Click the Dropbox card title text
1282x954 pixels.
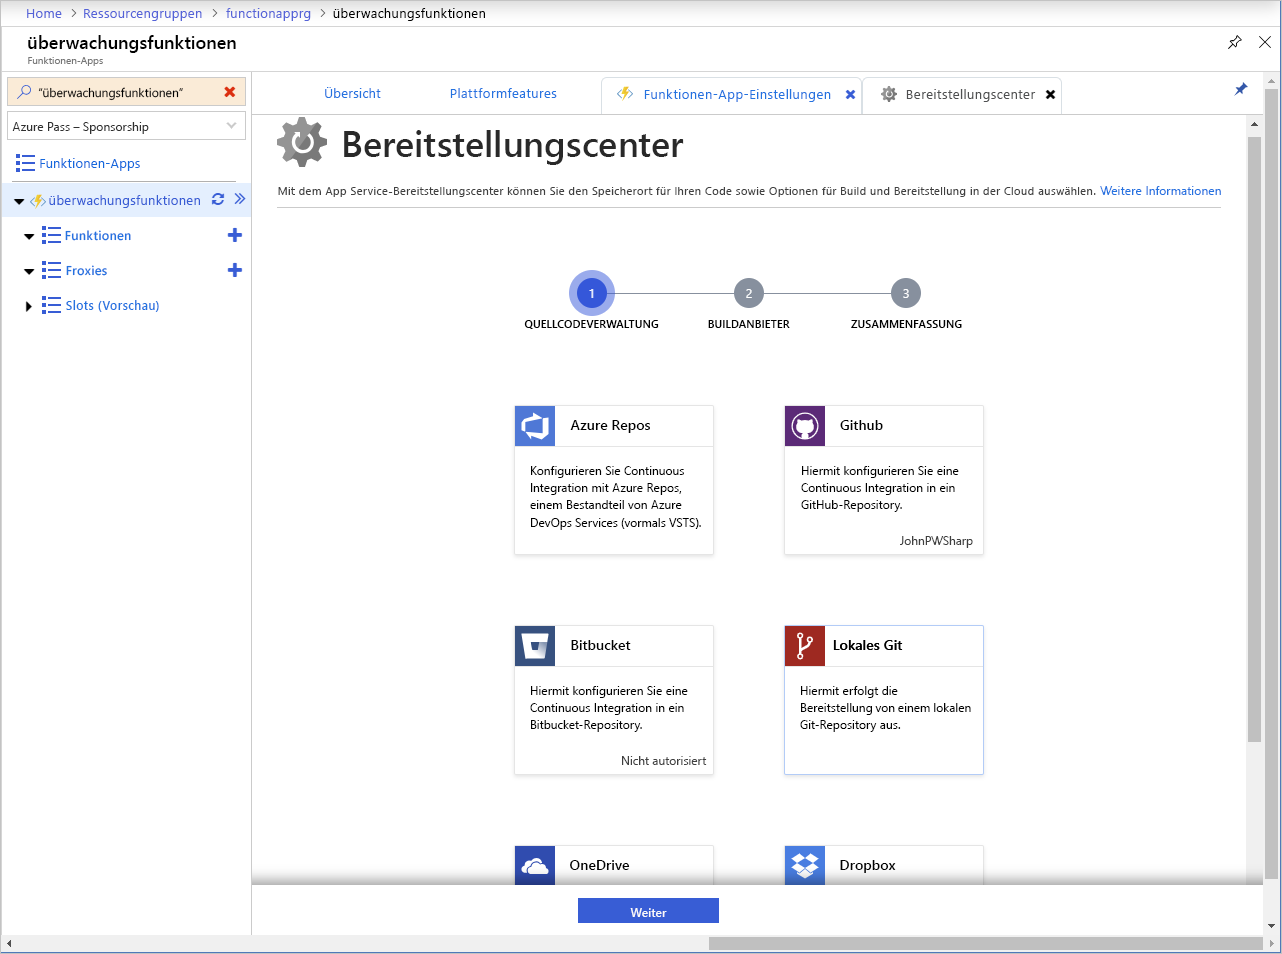[x=867, y=865]
